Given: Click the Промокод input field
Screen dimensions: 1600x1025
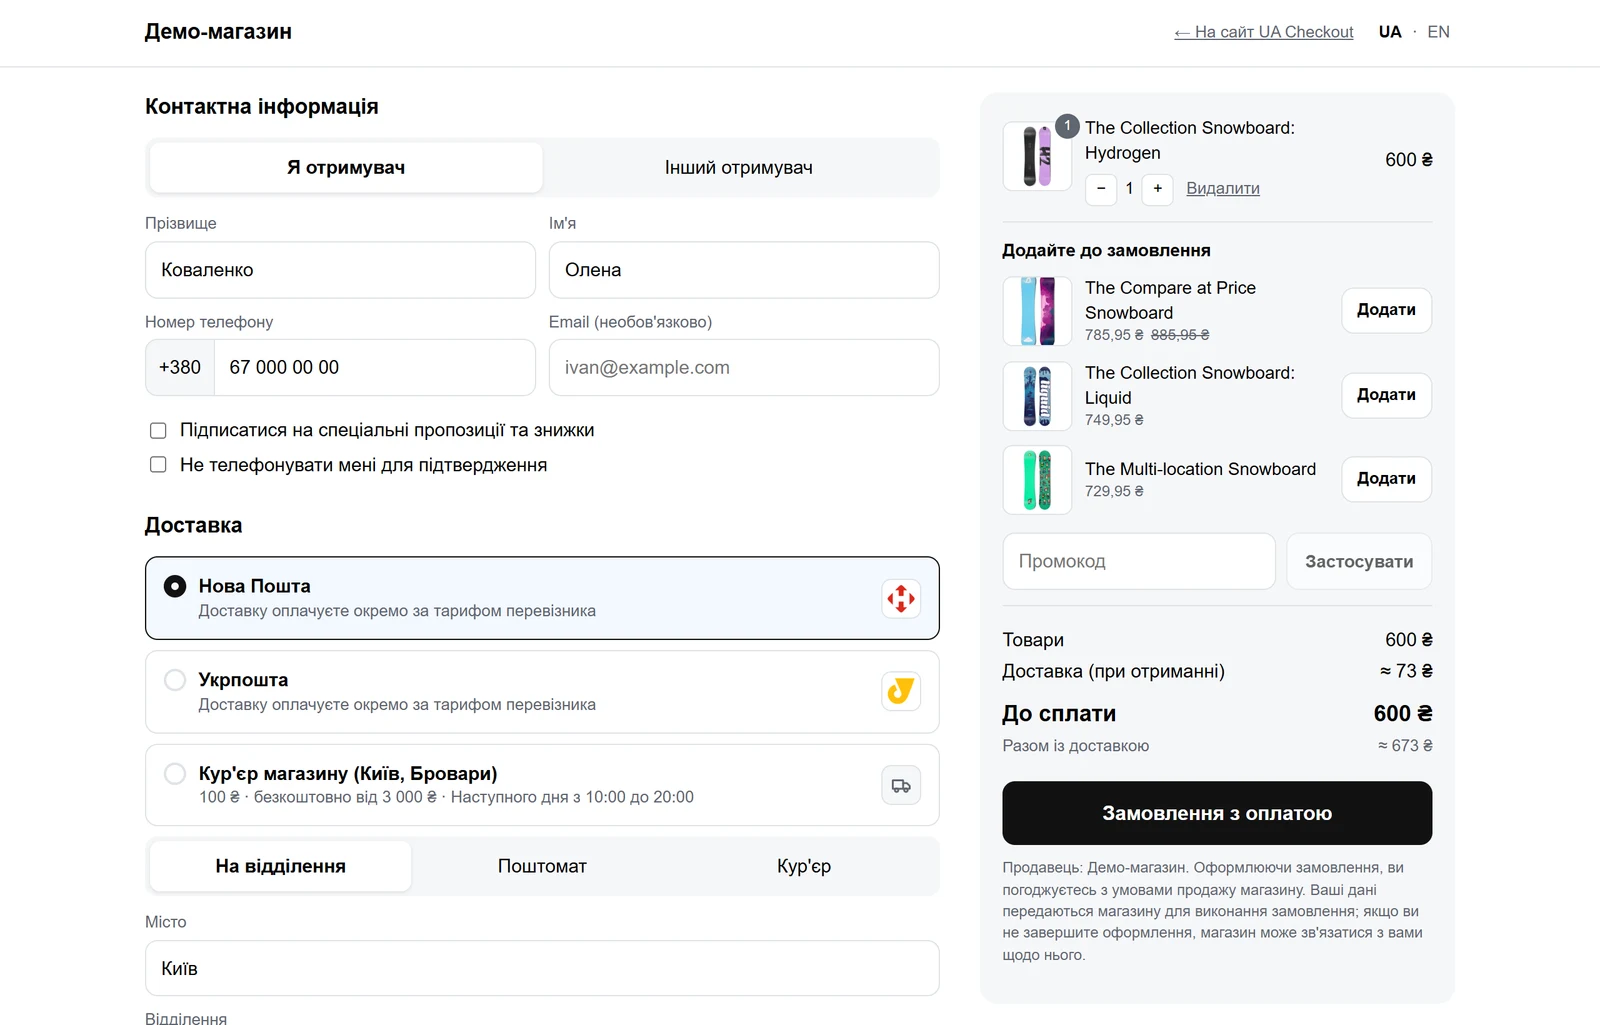Looking at the screenshot, I should coord(1139,561).
